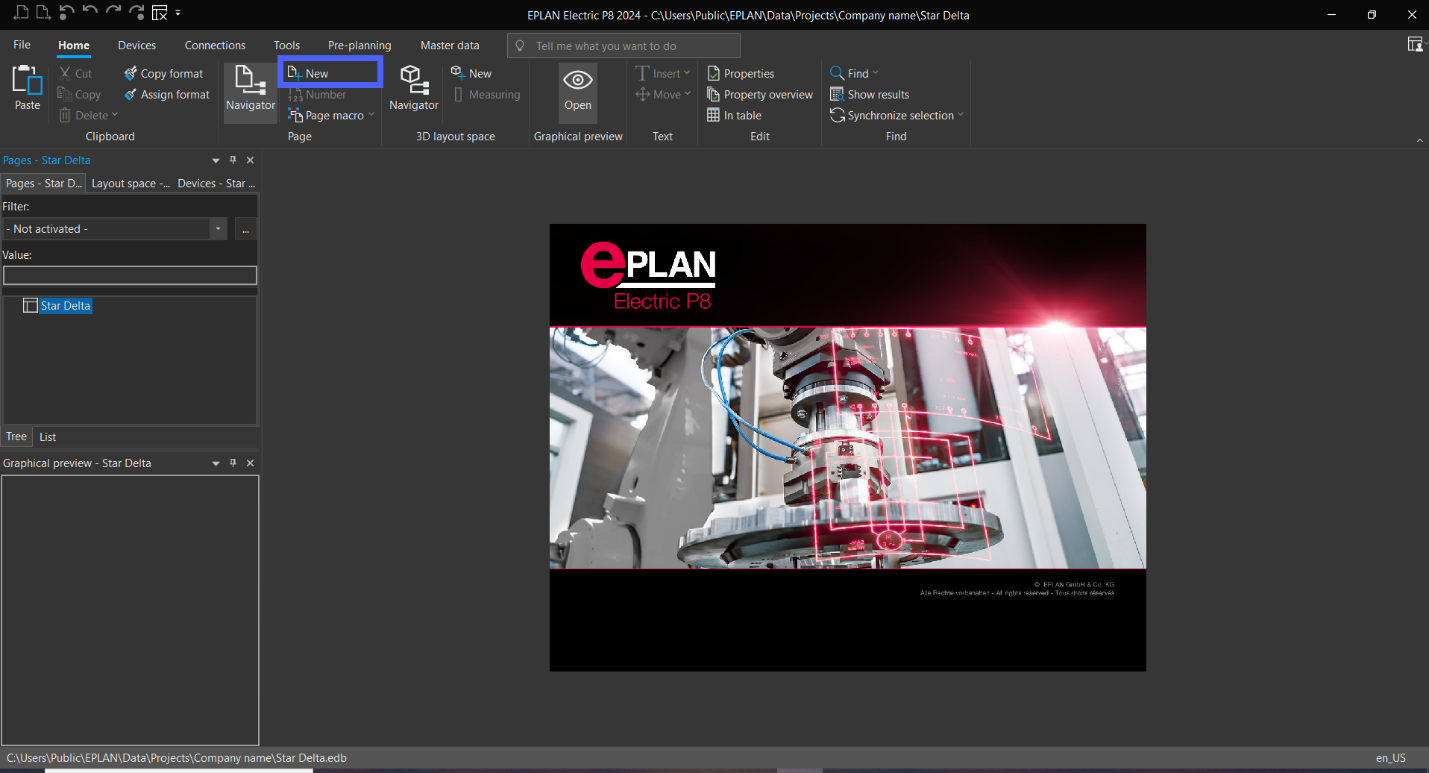Click the Redo arrow in title bar
This screenshot has width=1429, height=773.
(113, 11)
